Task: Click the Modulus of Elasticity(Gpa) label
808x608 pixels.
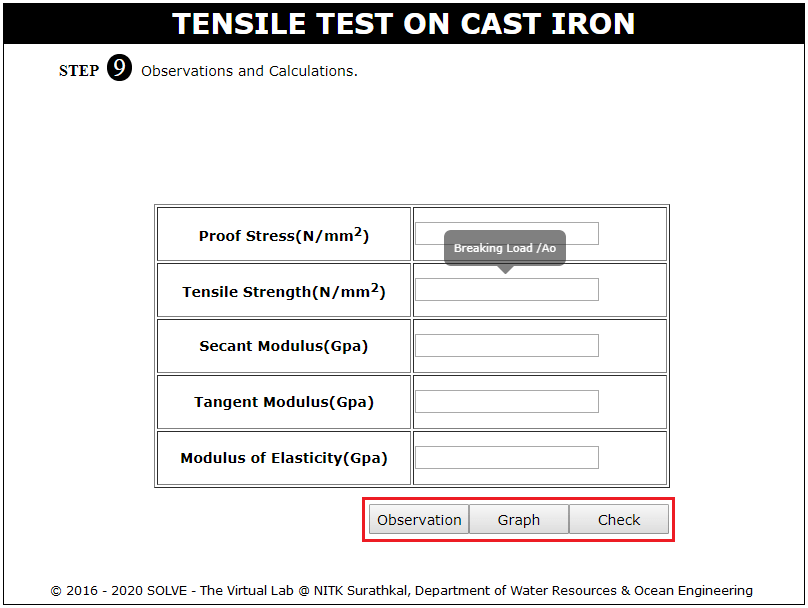Action: click(x=284, y=458)
